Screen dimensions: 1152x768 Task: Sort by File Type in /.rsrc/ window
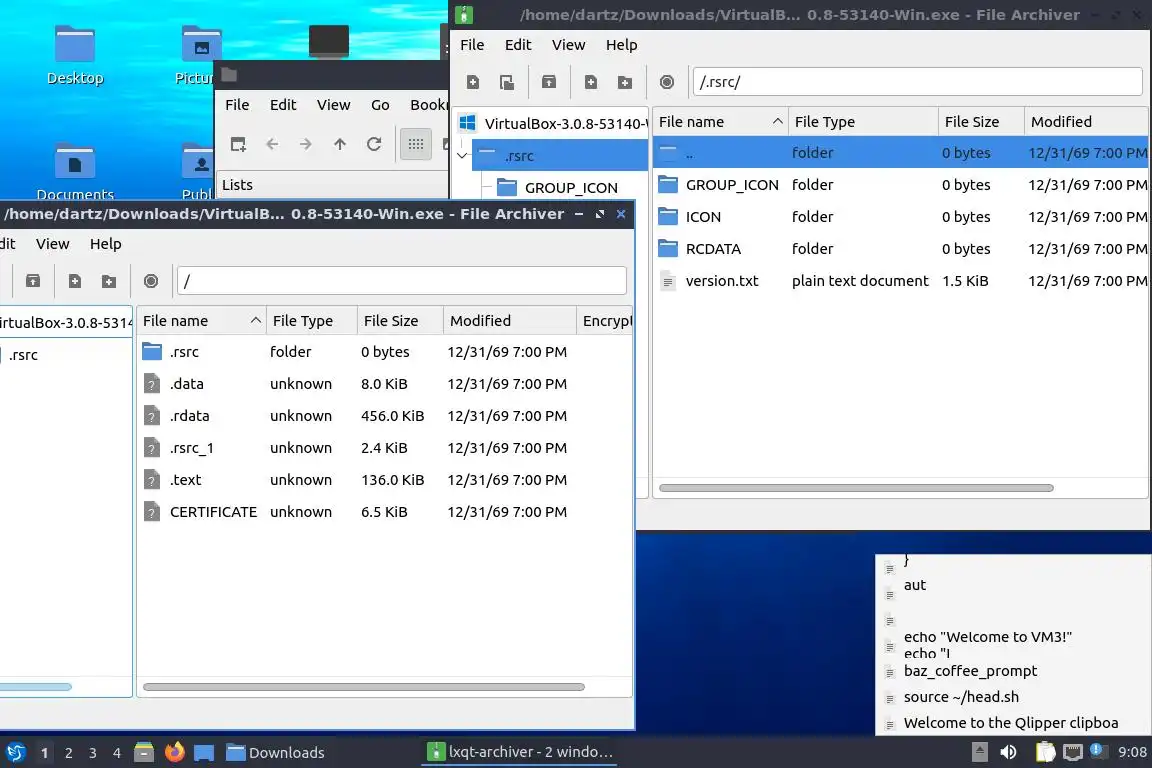coord(863,122)
